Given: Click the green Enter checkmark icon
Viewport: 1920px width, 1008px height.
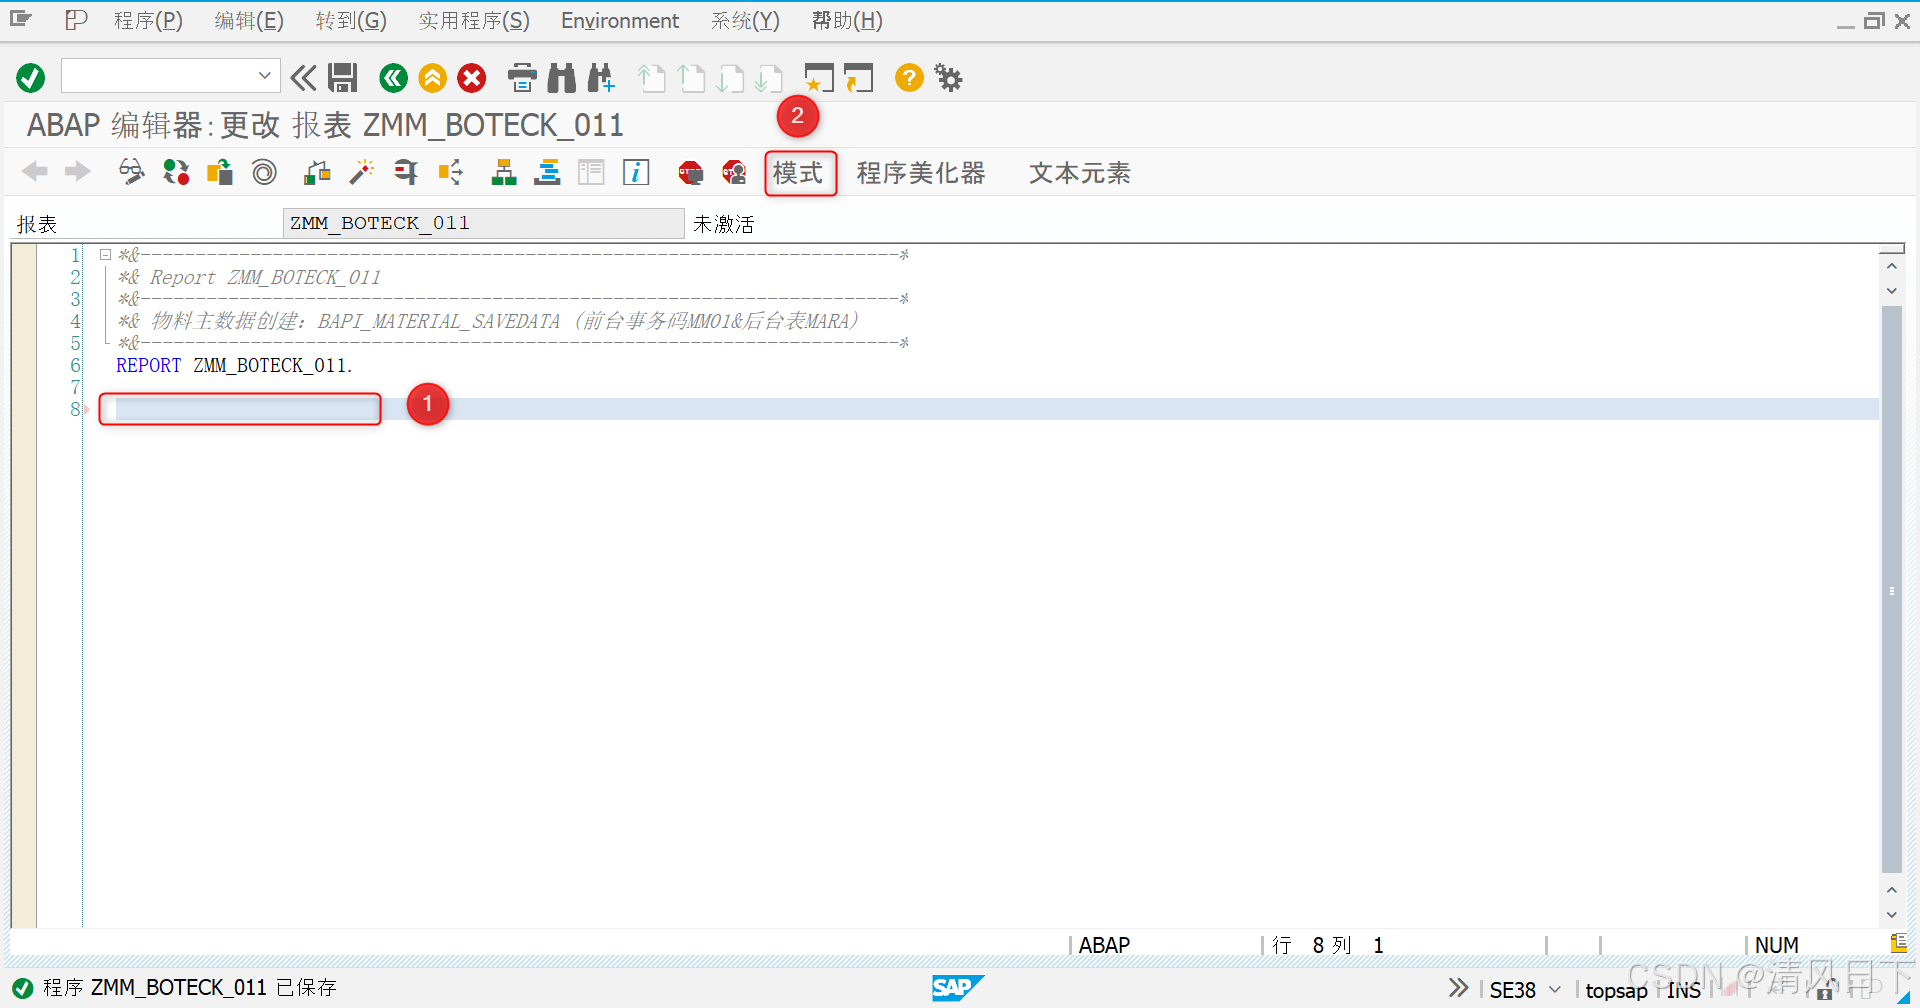Looking at the screenshot, I should coord(30,77).
